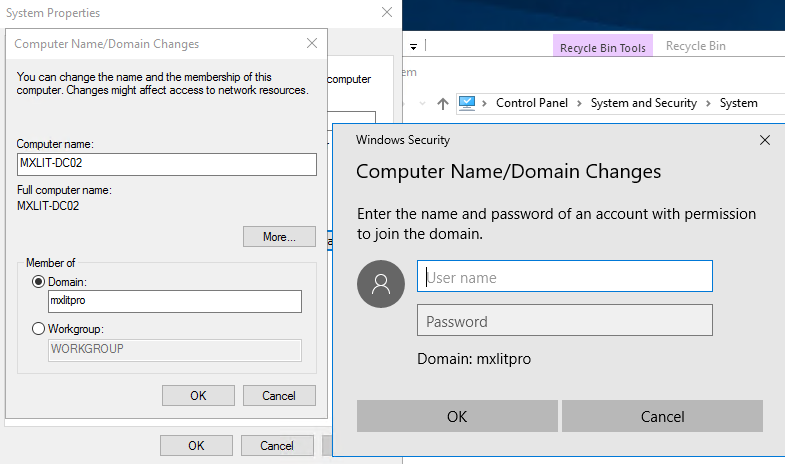Open the Recycle Bin Tools ribbon tab
Screen dimensions: 785x464
tap(603, 47)
